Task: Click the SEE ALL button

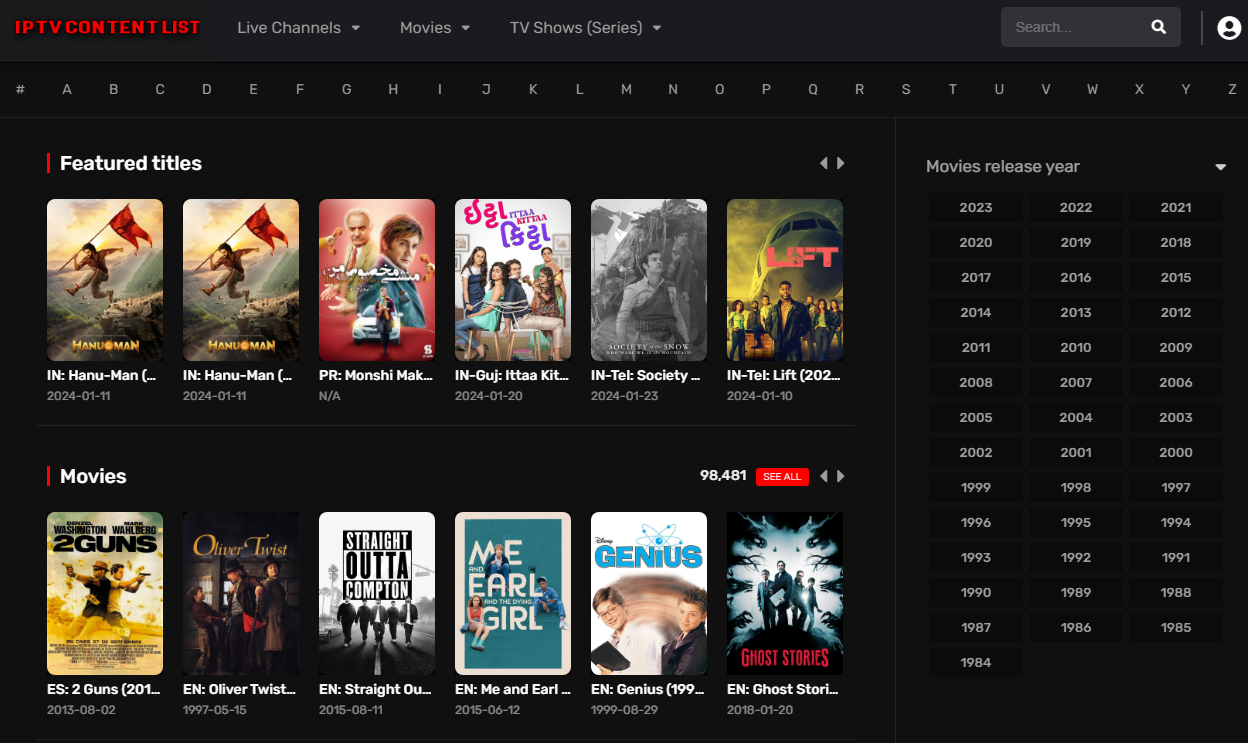Action: (x=782, y=476)
